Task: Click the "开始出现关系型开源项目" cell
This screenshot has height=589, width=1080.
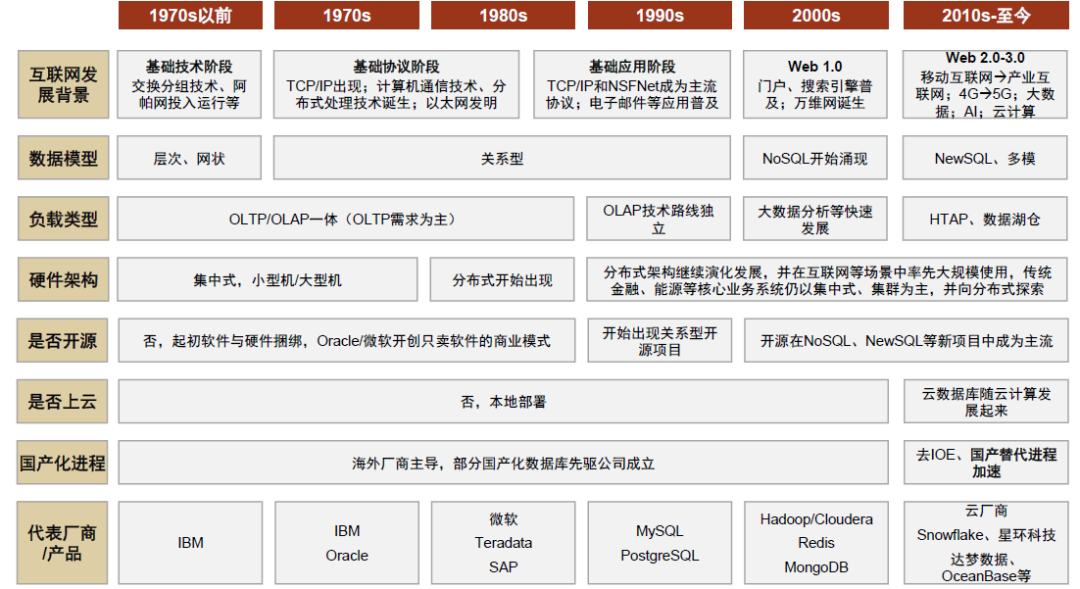Action: point(660,340)
